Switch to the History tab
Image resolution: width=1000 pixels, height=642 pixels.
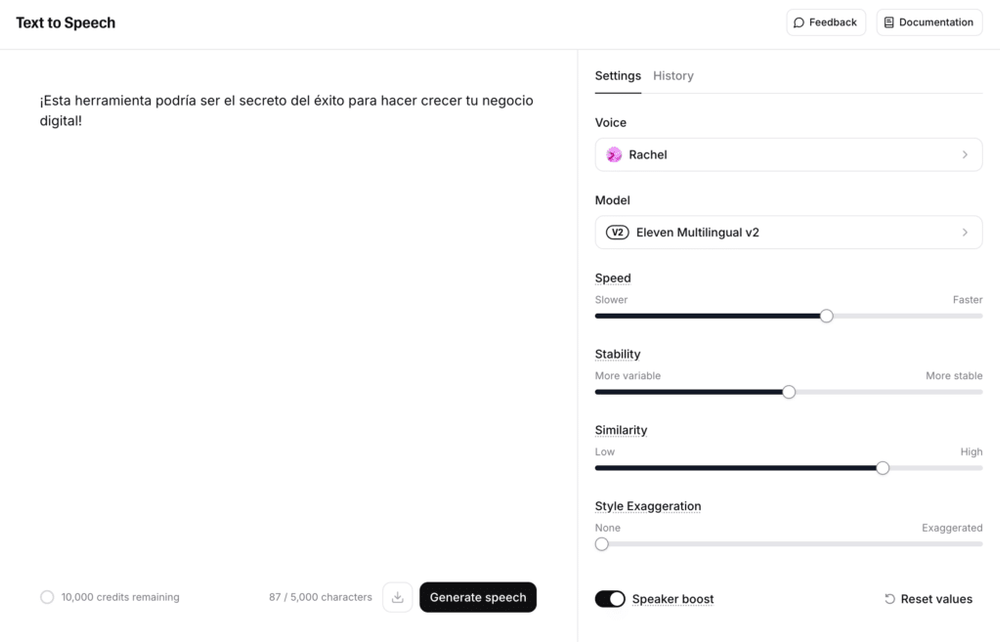pyautogui.click(x=673, y=76)
